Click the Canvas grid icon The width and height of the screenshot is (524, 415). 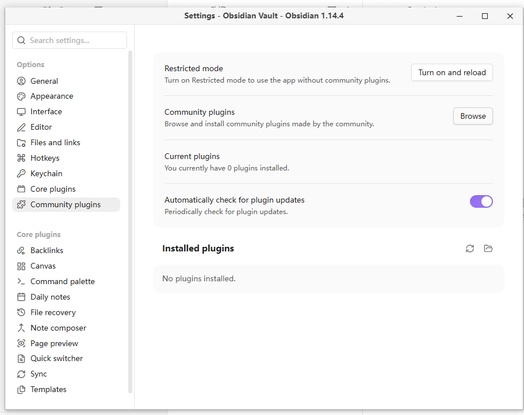coord(21,266)
